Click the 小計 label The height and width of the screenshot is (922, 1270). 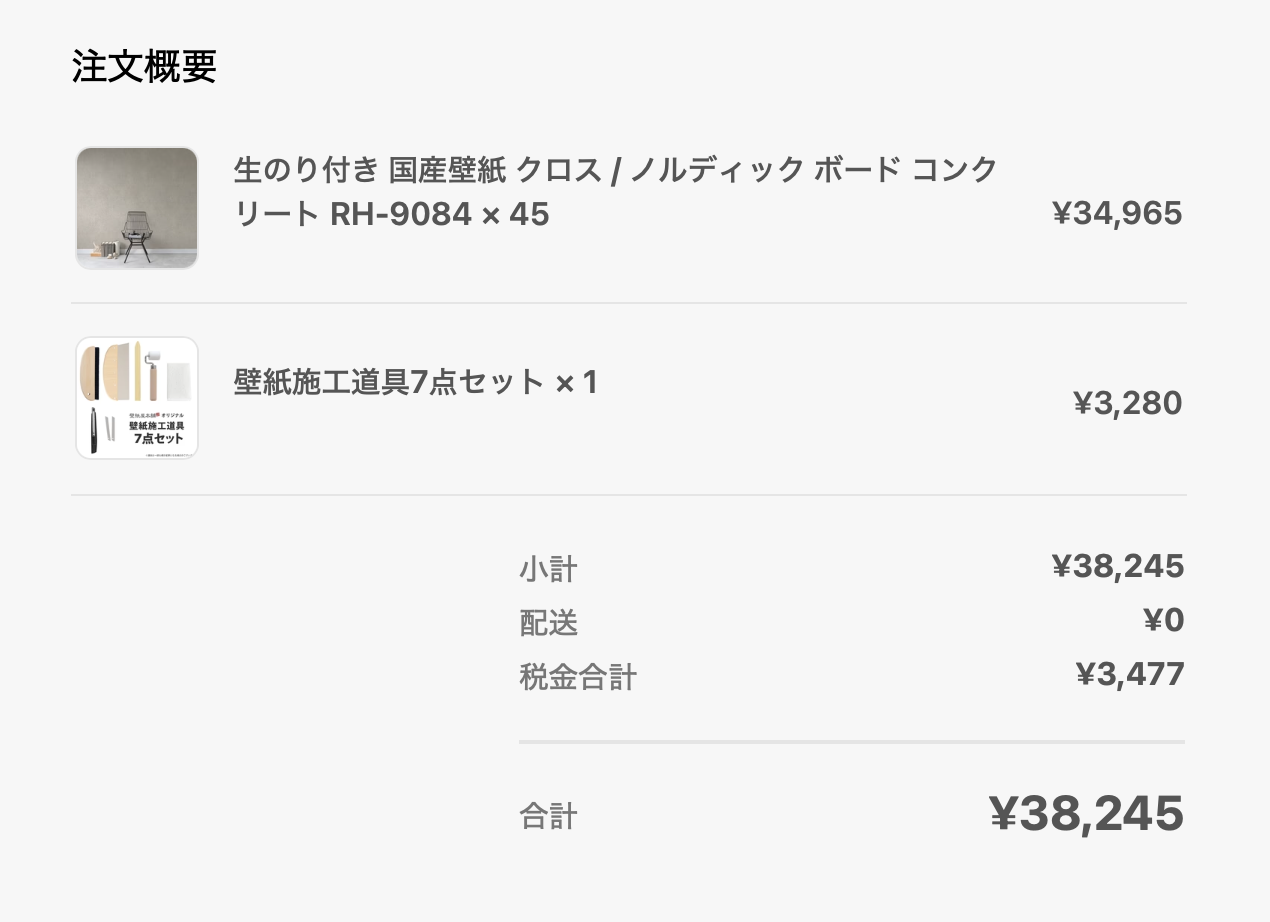coord(548,570)
